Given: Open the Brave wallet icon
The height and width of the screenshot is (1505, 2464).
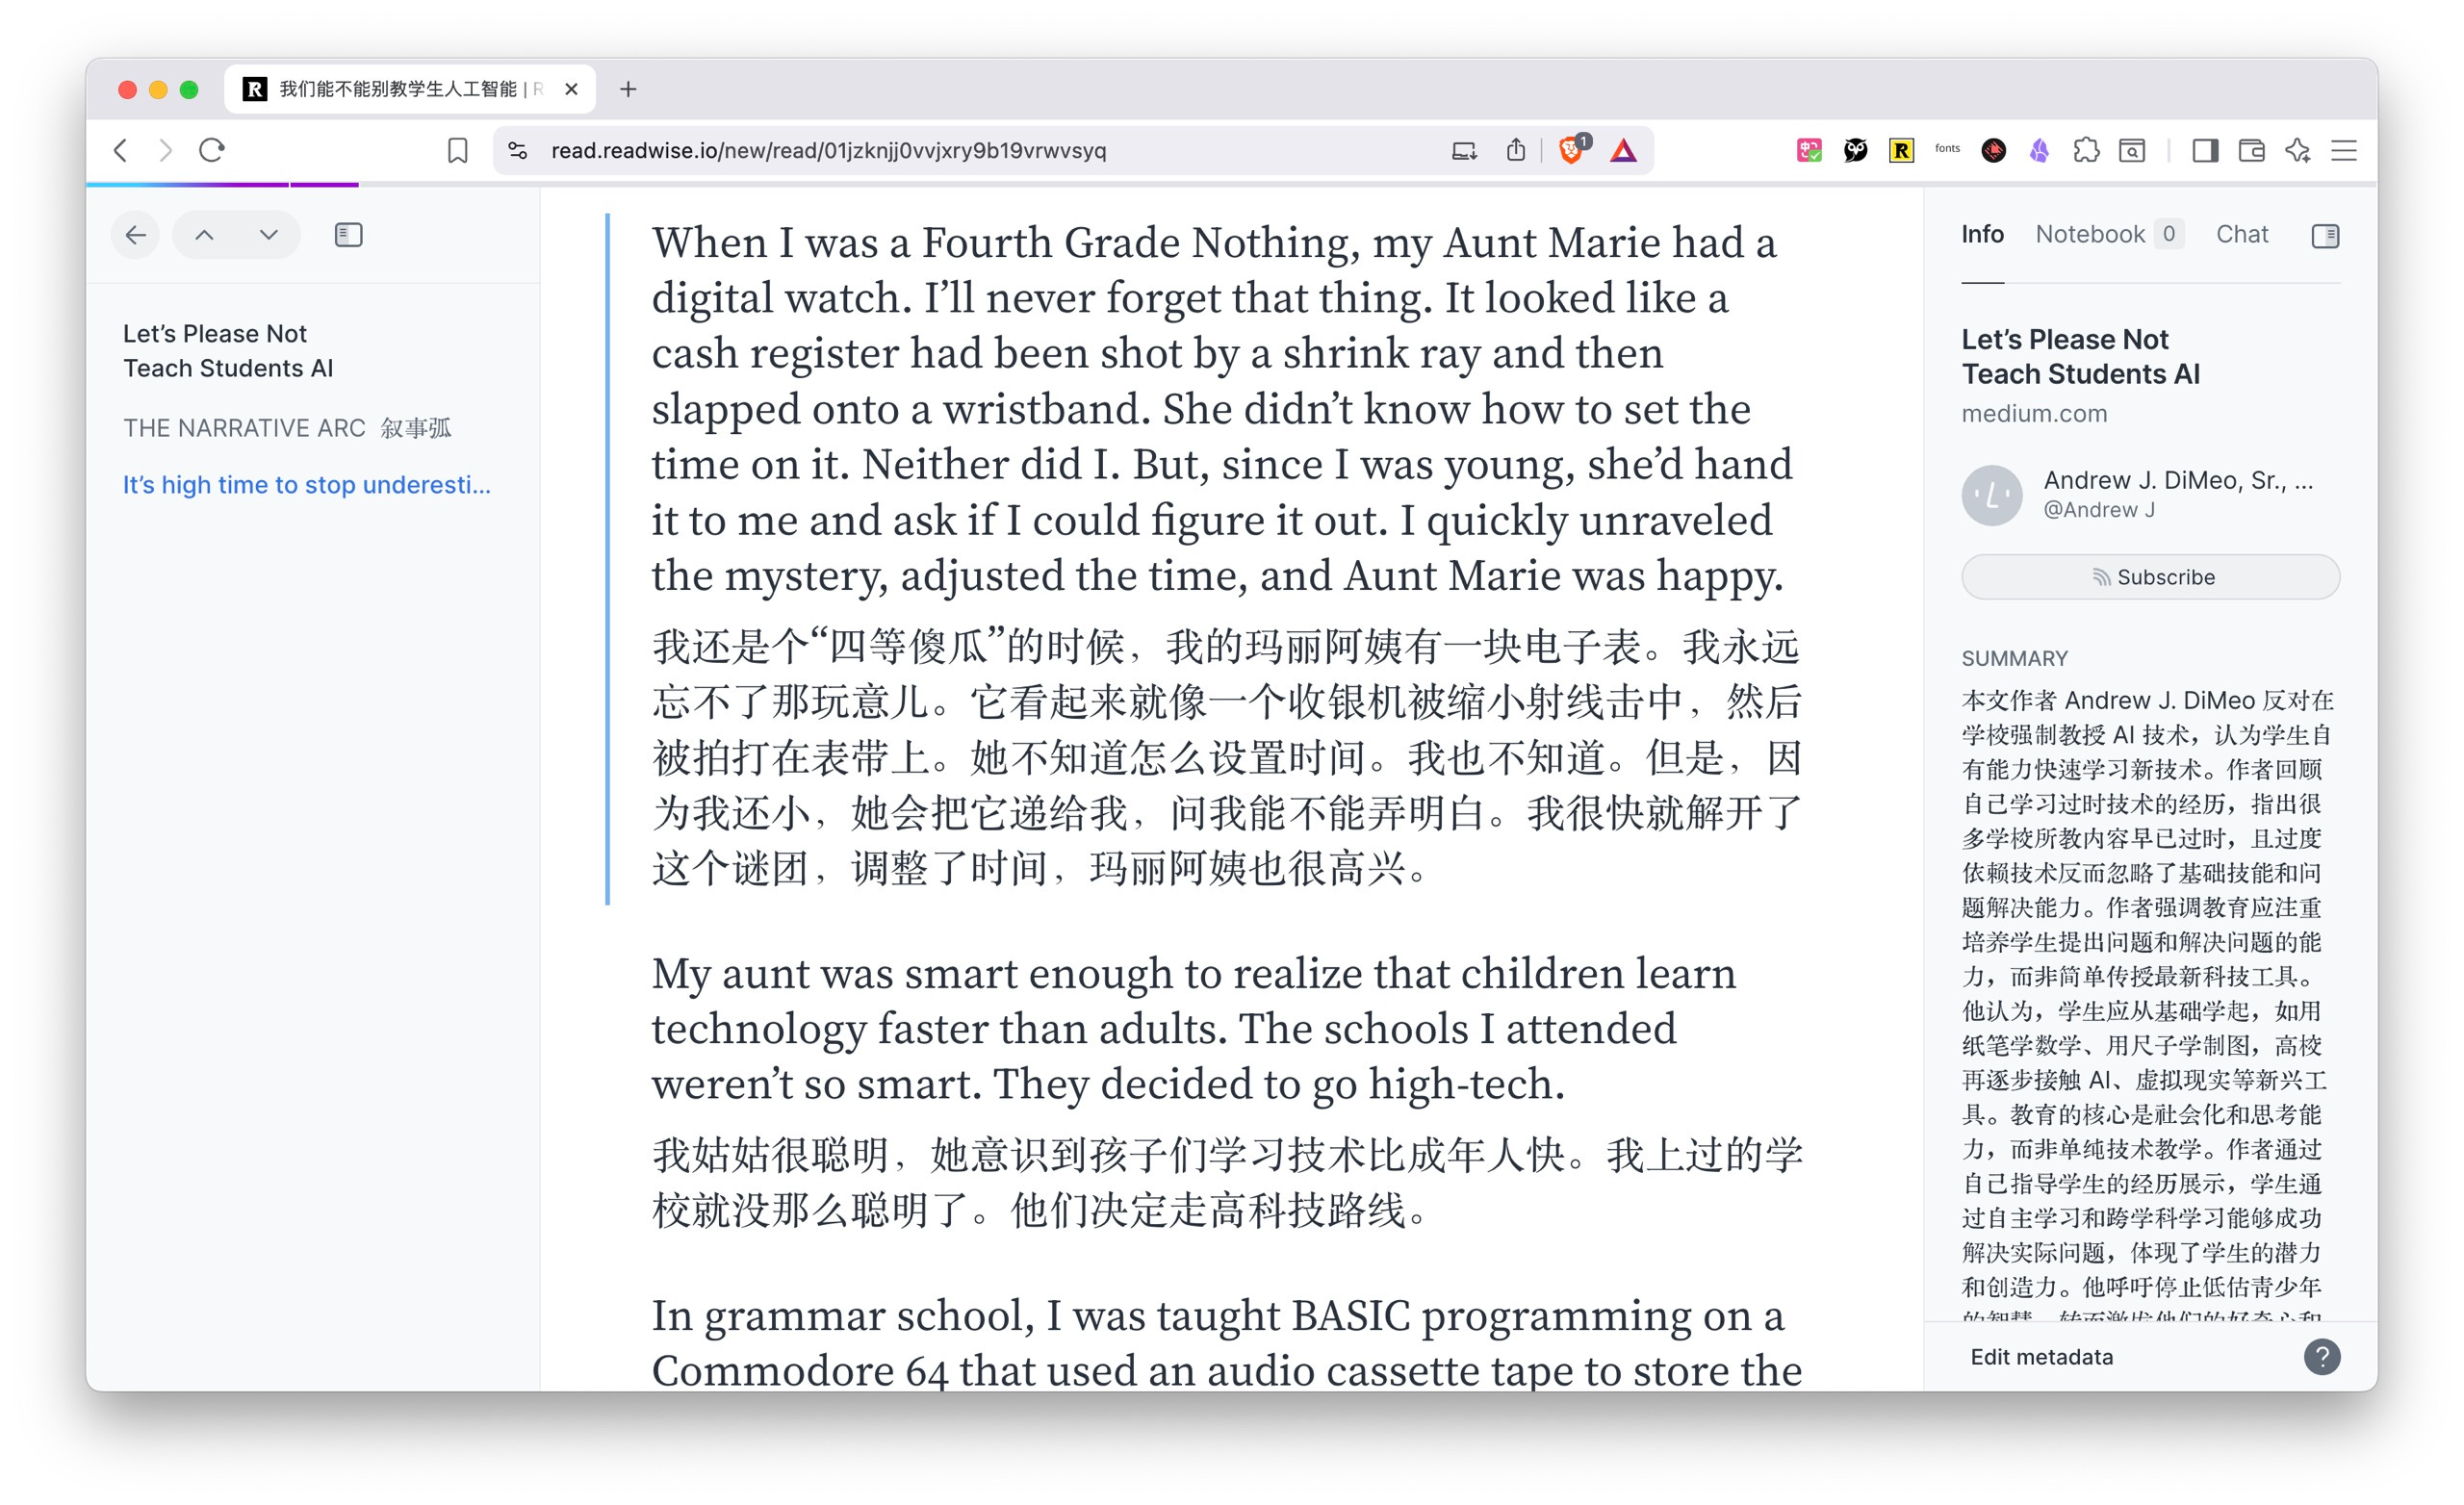Looking at the screenshot, I should point(2251,150).
